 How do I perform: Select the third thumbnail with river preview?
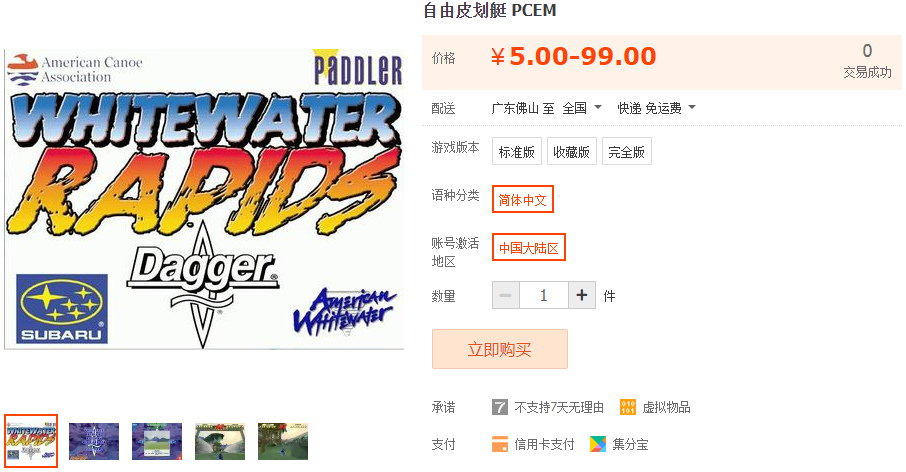click(x=157, y=441)
